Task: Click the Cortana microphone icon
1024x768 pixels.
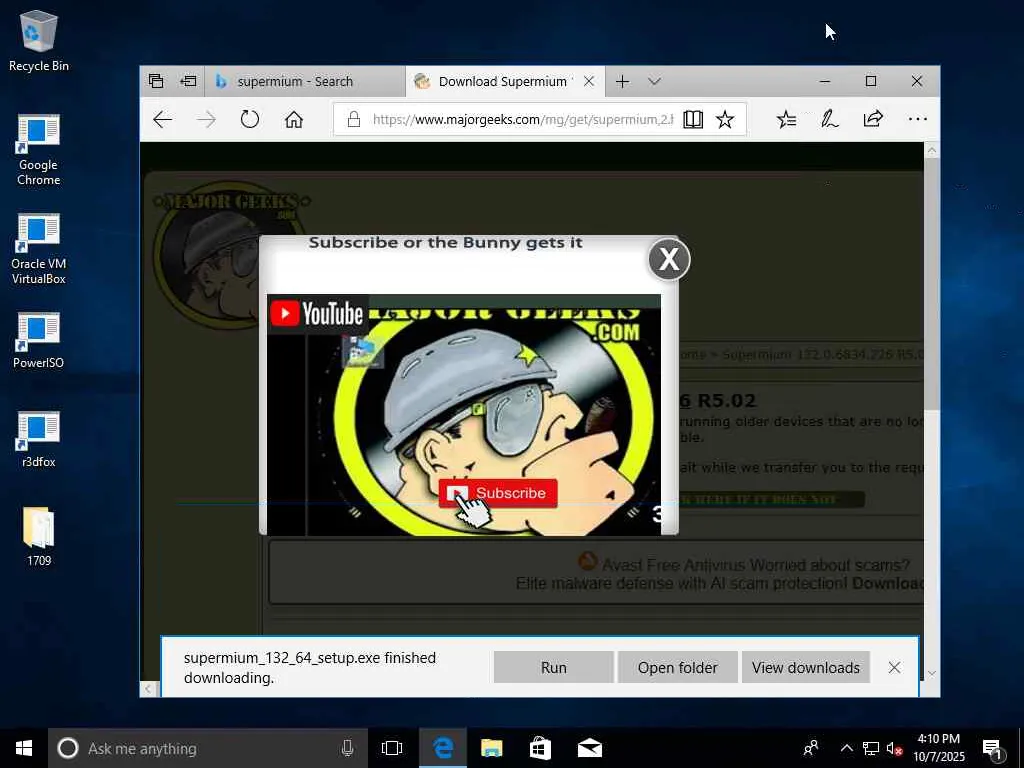Action: pyautogui.click(x=347, y=748)
